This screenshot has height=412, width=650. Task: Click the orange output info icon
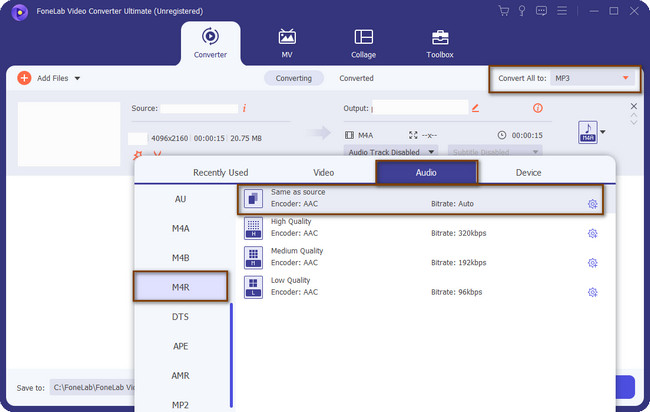(538, 108)
